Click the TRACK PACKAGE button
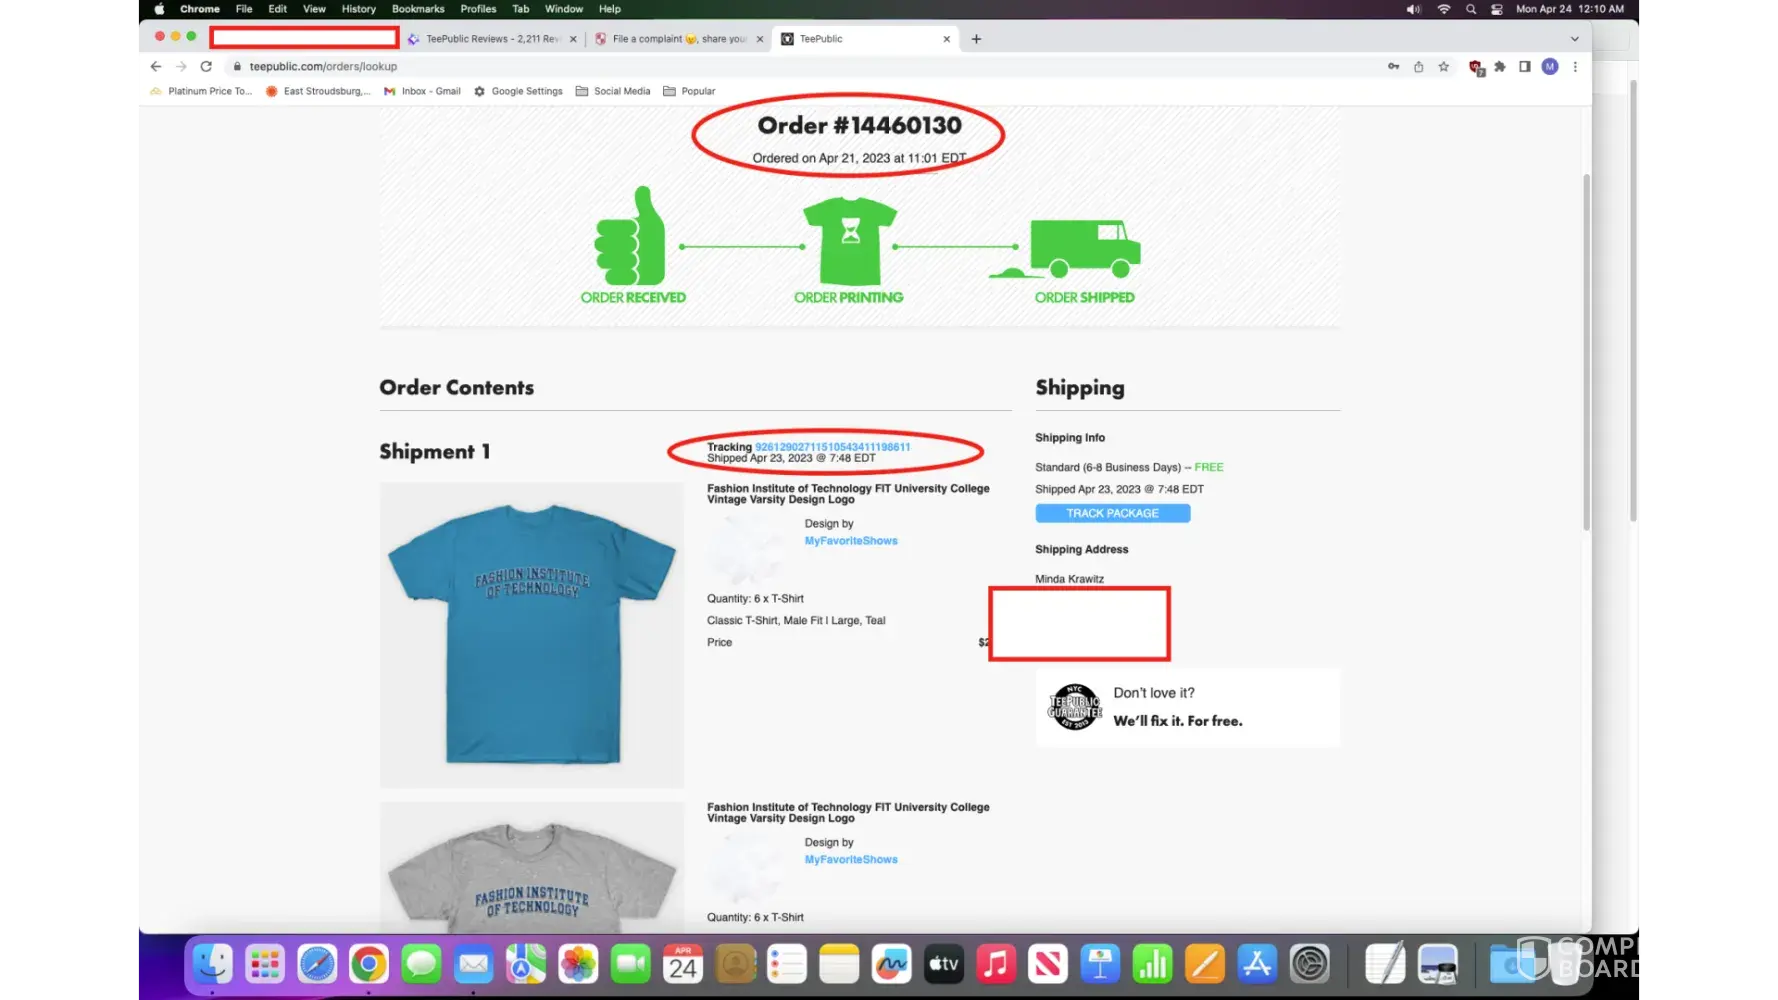1778x1000 pixels. point(1112,513)
